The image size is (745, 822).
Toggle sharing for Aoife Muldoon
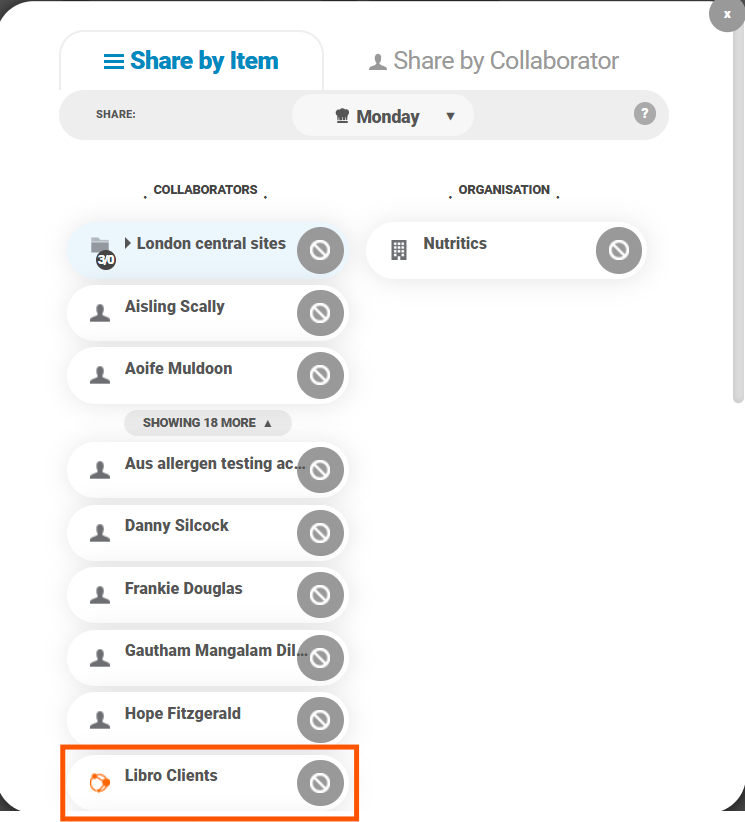click(320, 375)
